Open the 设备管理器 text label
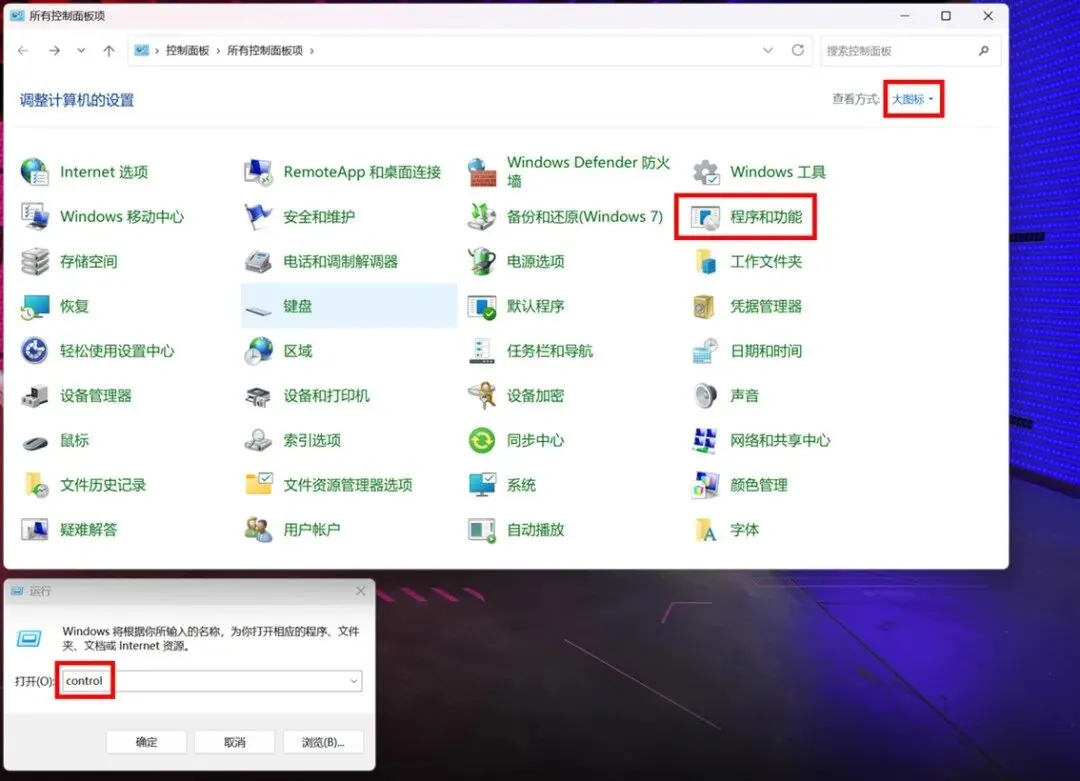 95,395
